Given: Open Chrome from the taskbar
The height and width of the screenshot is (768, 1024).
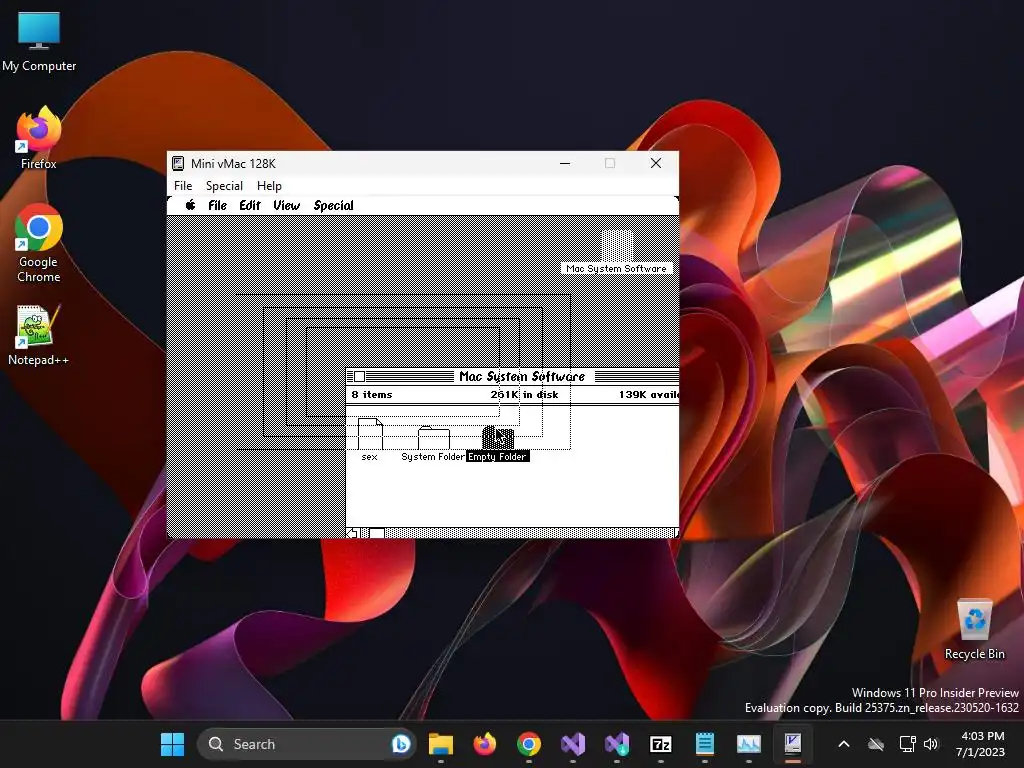Looking at the screenshot, I should pos(529,744).
